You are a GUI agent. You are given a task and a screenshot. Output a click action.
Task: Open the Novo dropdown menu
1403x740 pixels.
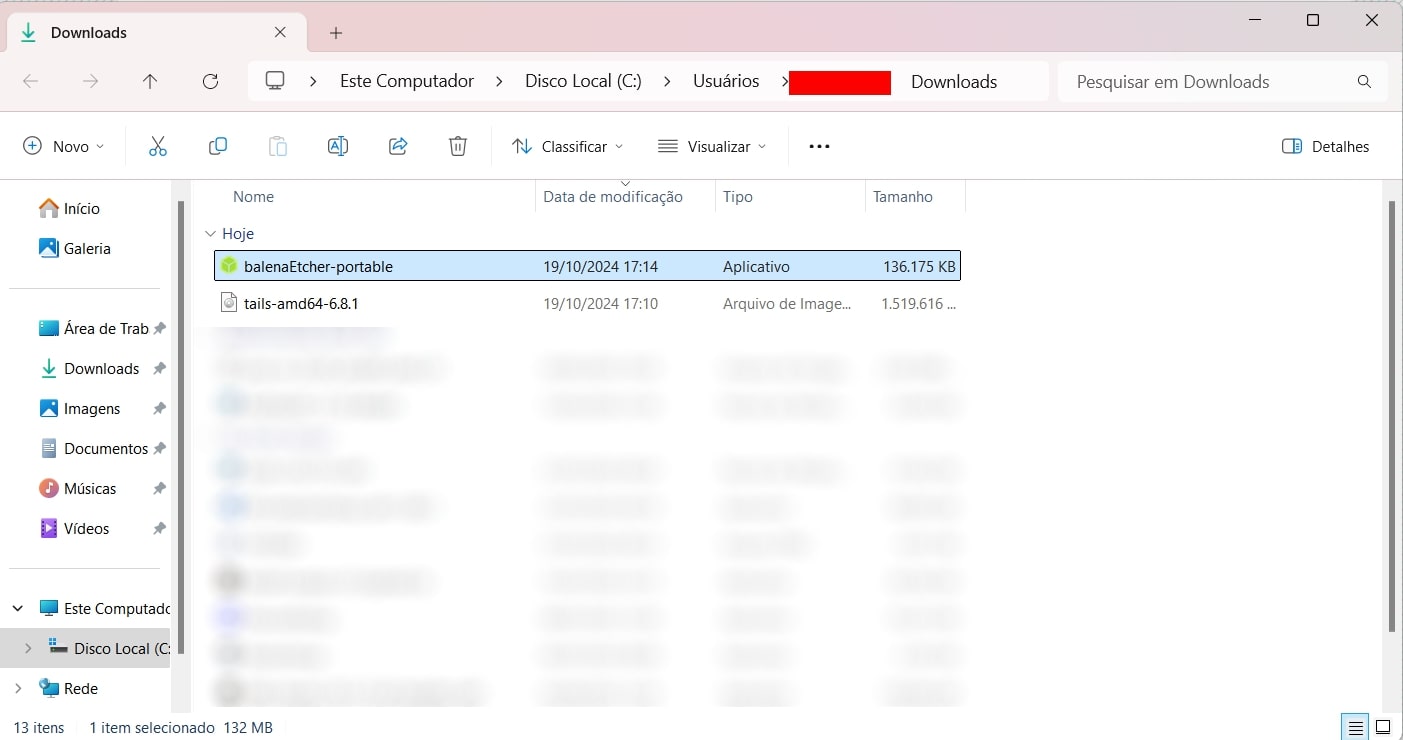point(64,146)
